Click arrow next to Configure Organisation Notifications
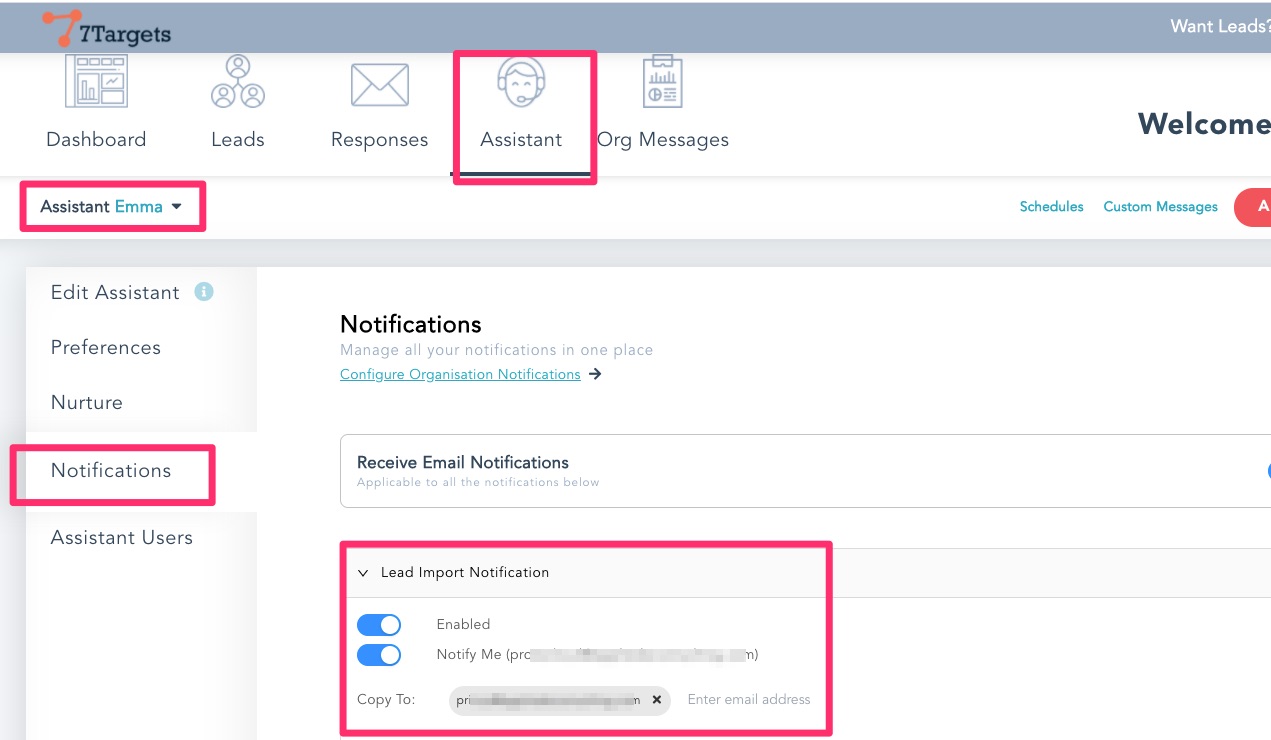 [x=595, y=375]
